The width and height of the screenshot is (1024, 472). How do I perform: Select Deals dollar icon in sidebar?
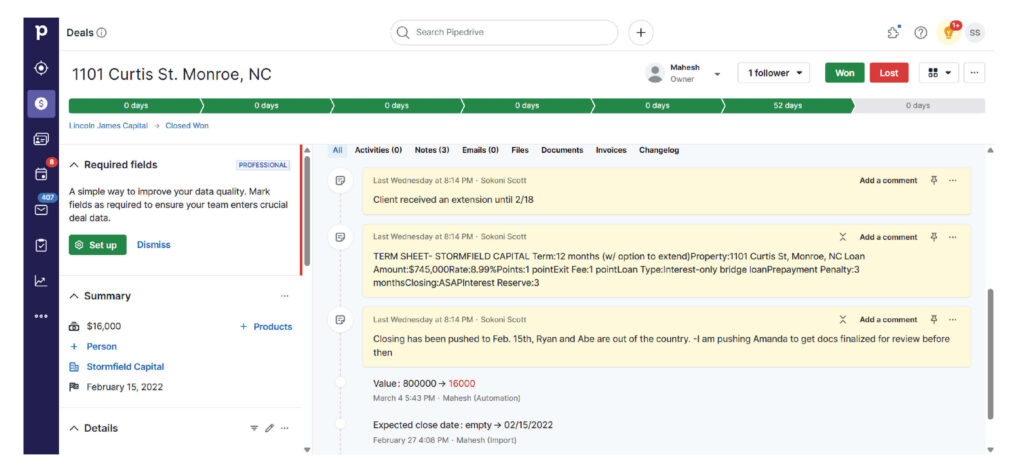coord(40,104)
